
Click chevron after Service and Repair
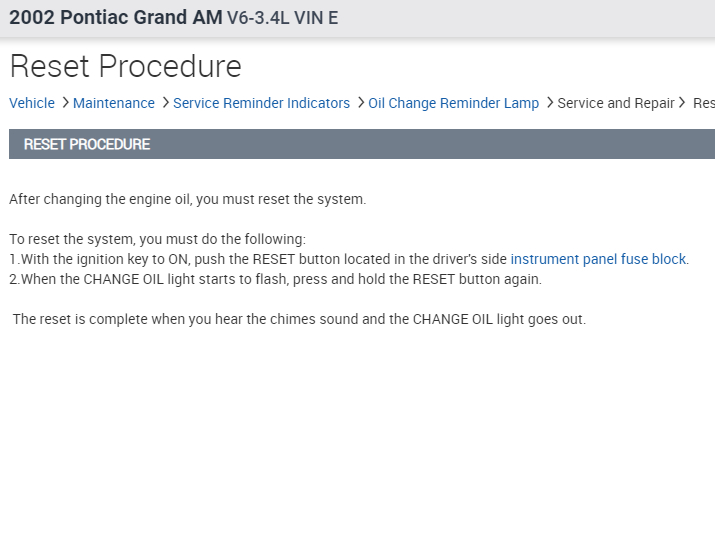coord(683,103)
